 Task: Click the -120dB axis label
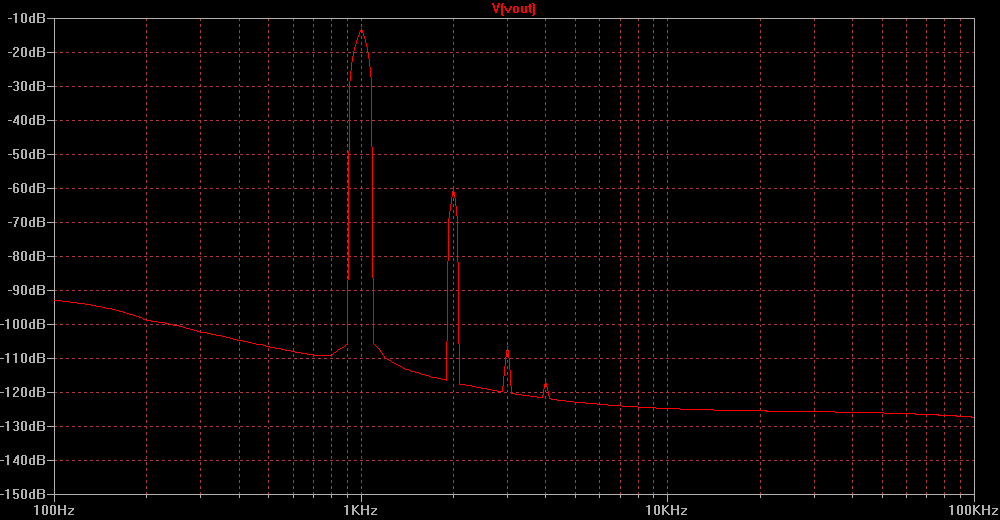pos(24,392)
